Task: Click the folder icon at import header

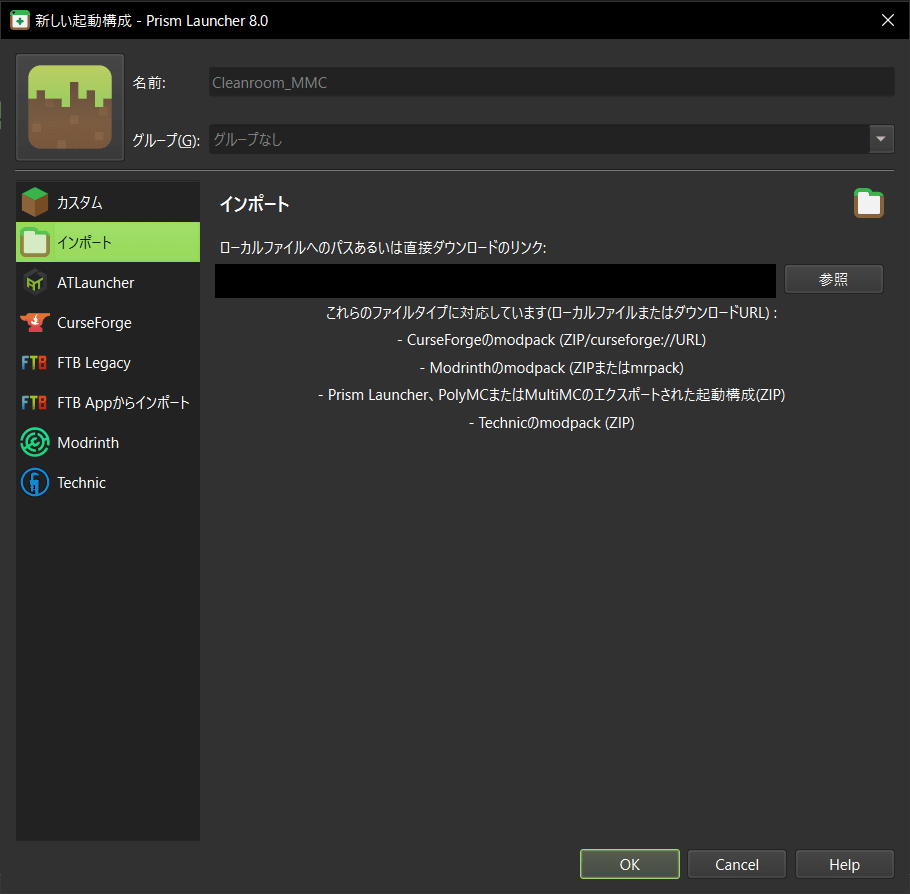Action: [x=869, y=203]
